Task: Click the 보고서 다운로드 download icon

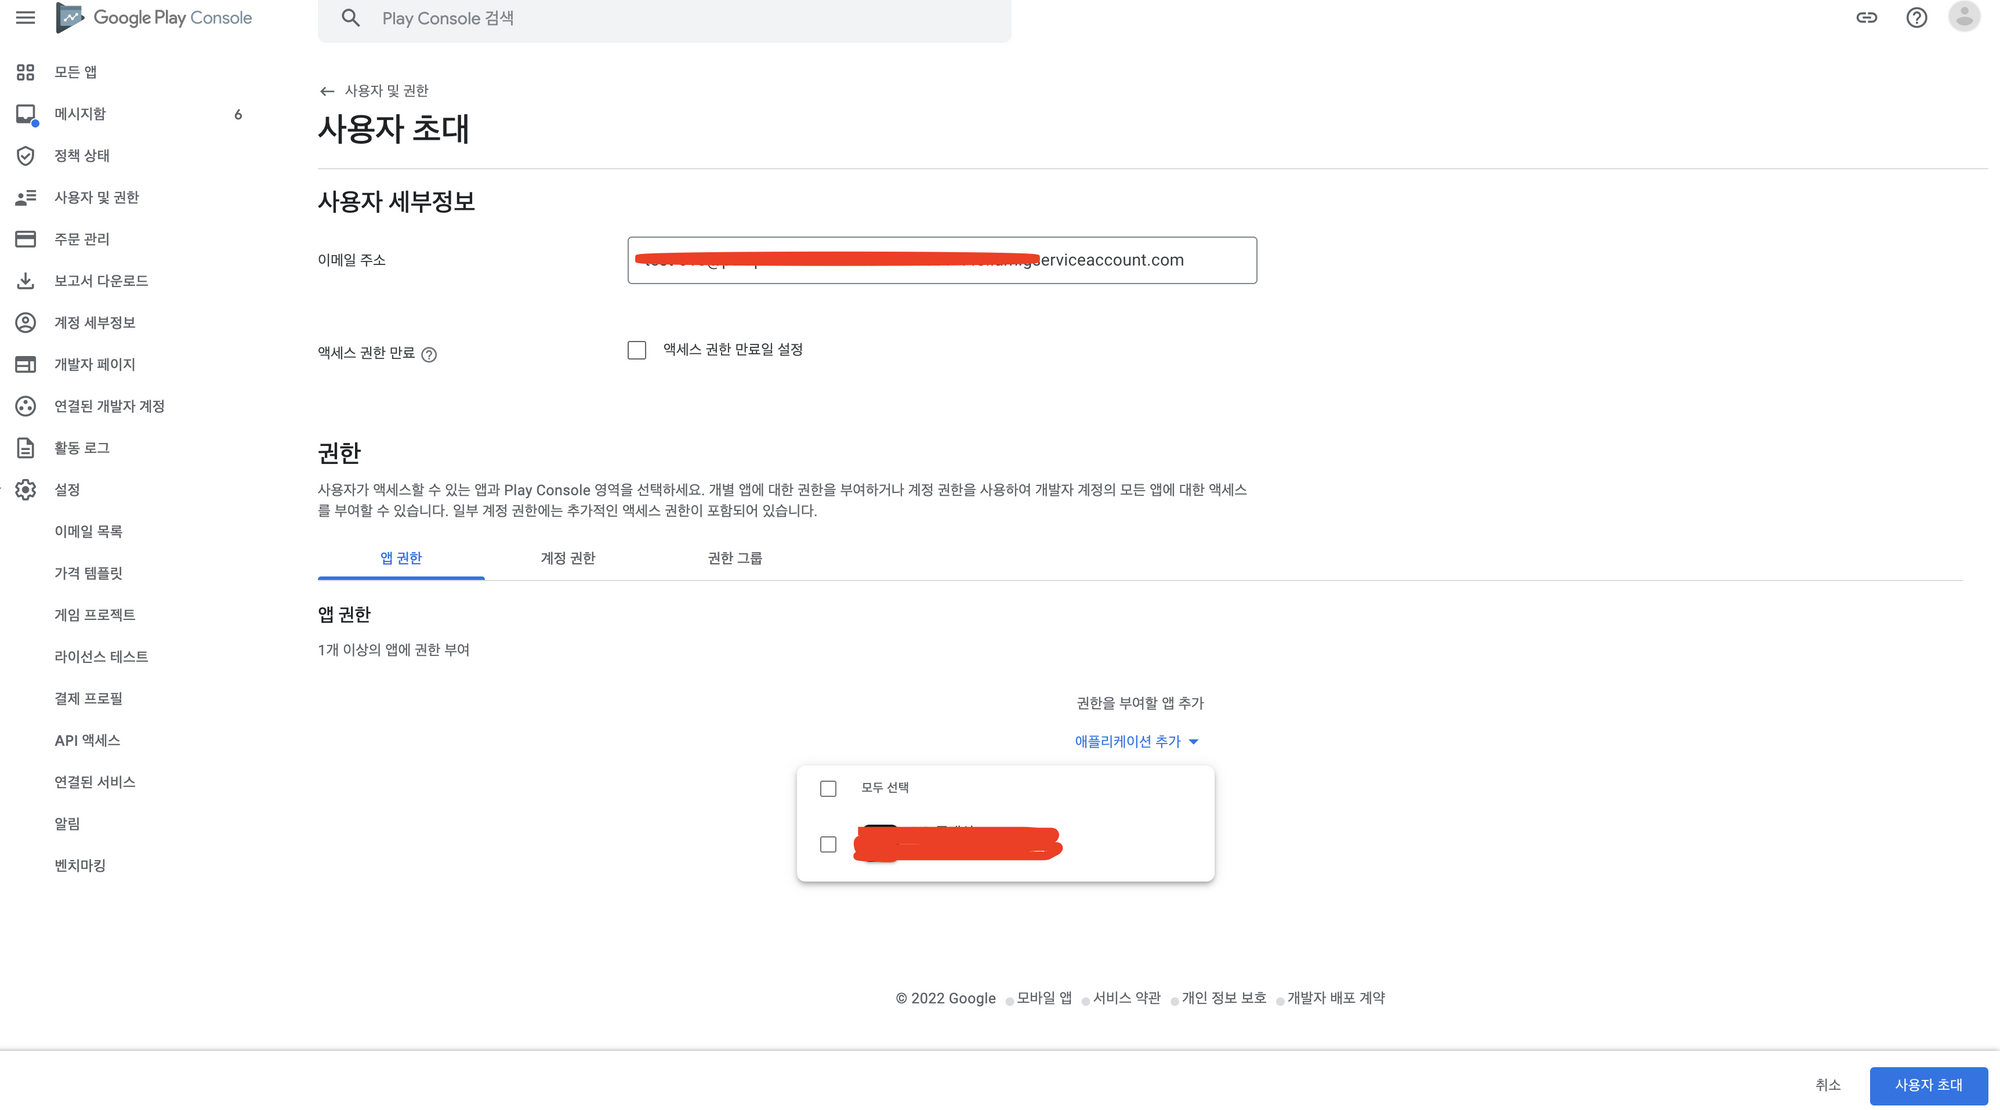Action: [26, 281]
